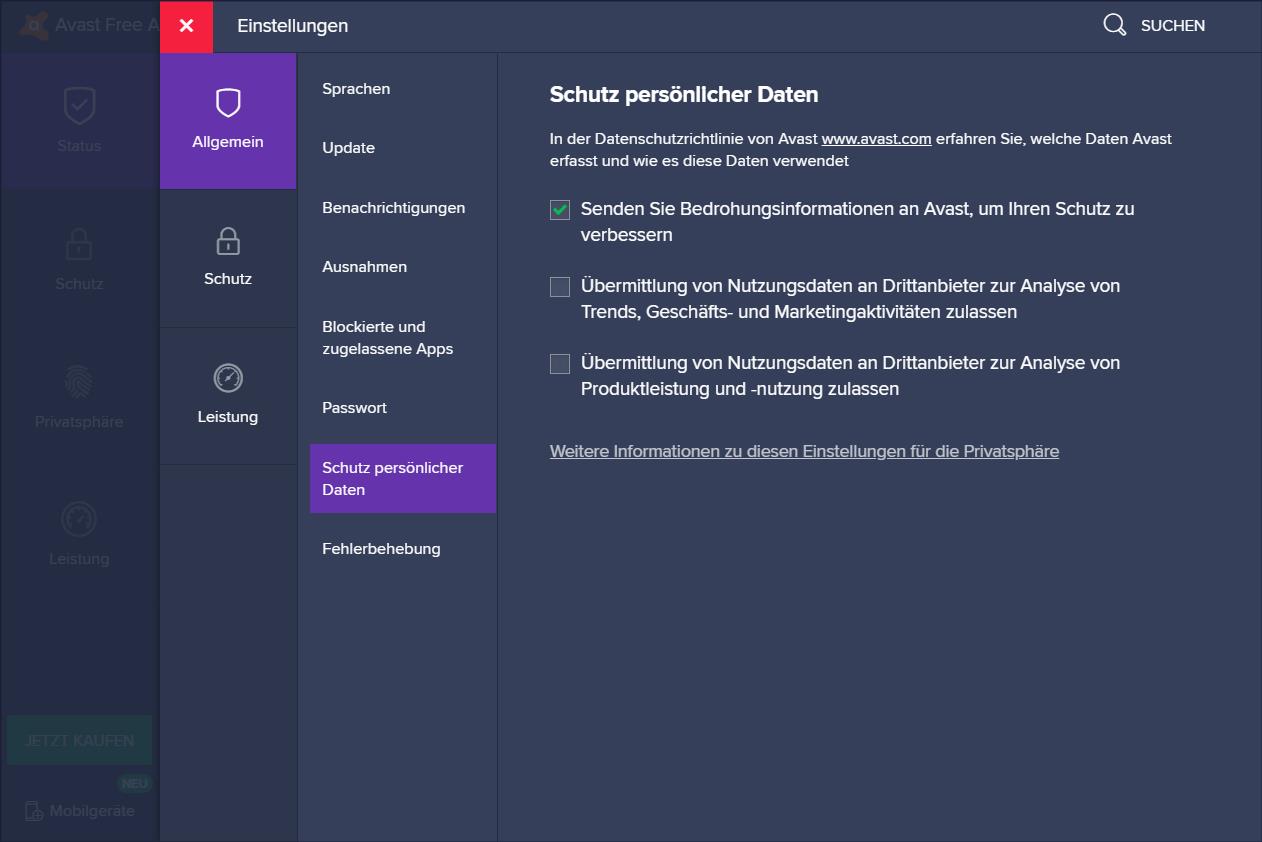Open the Sprachen settings page

[x=356, y=89]
